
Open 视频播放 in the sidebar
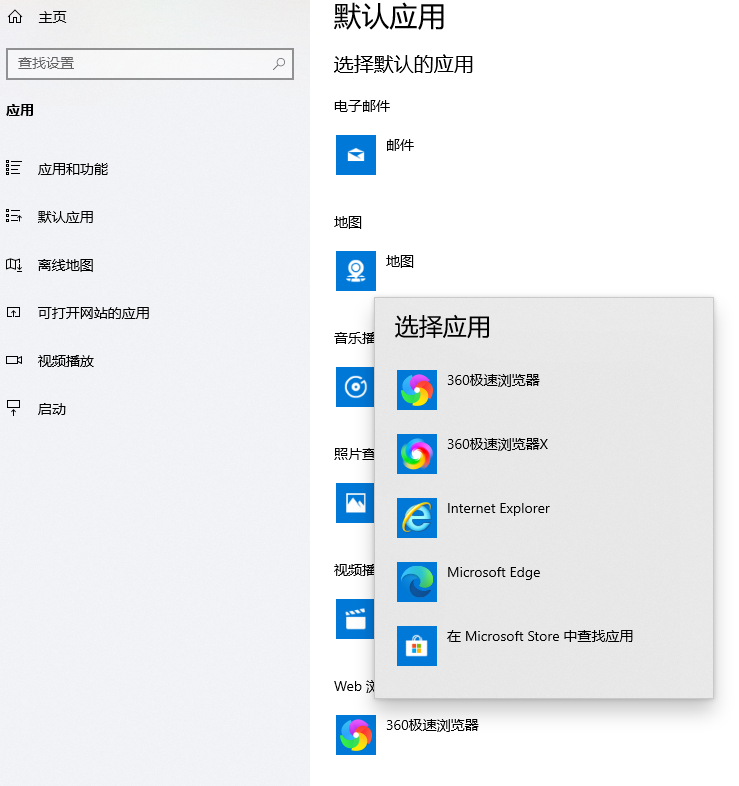(66, 361)
